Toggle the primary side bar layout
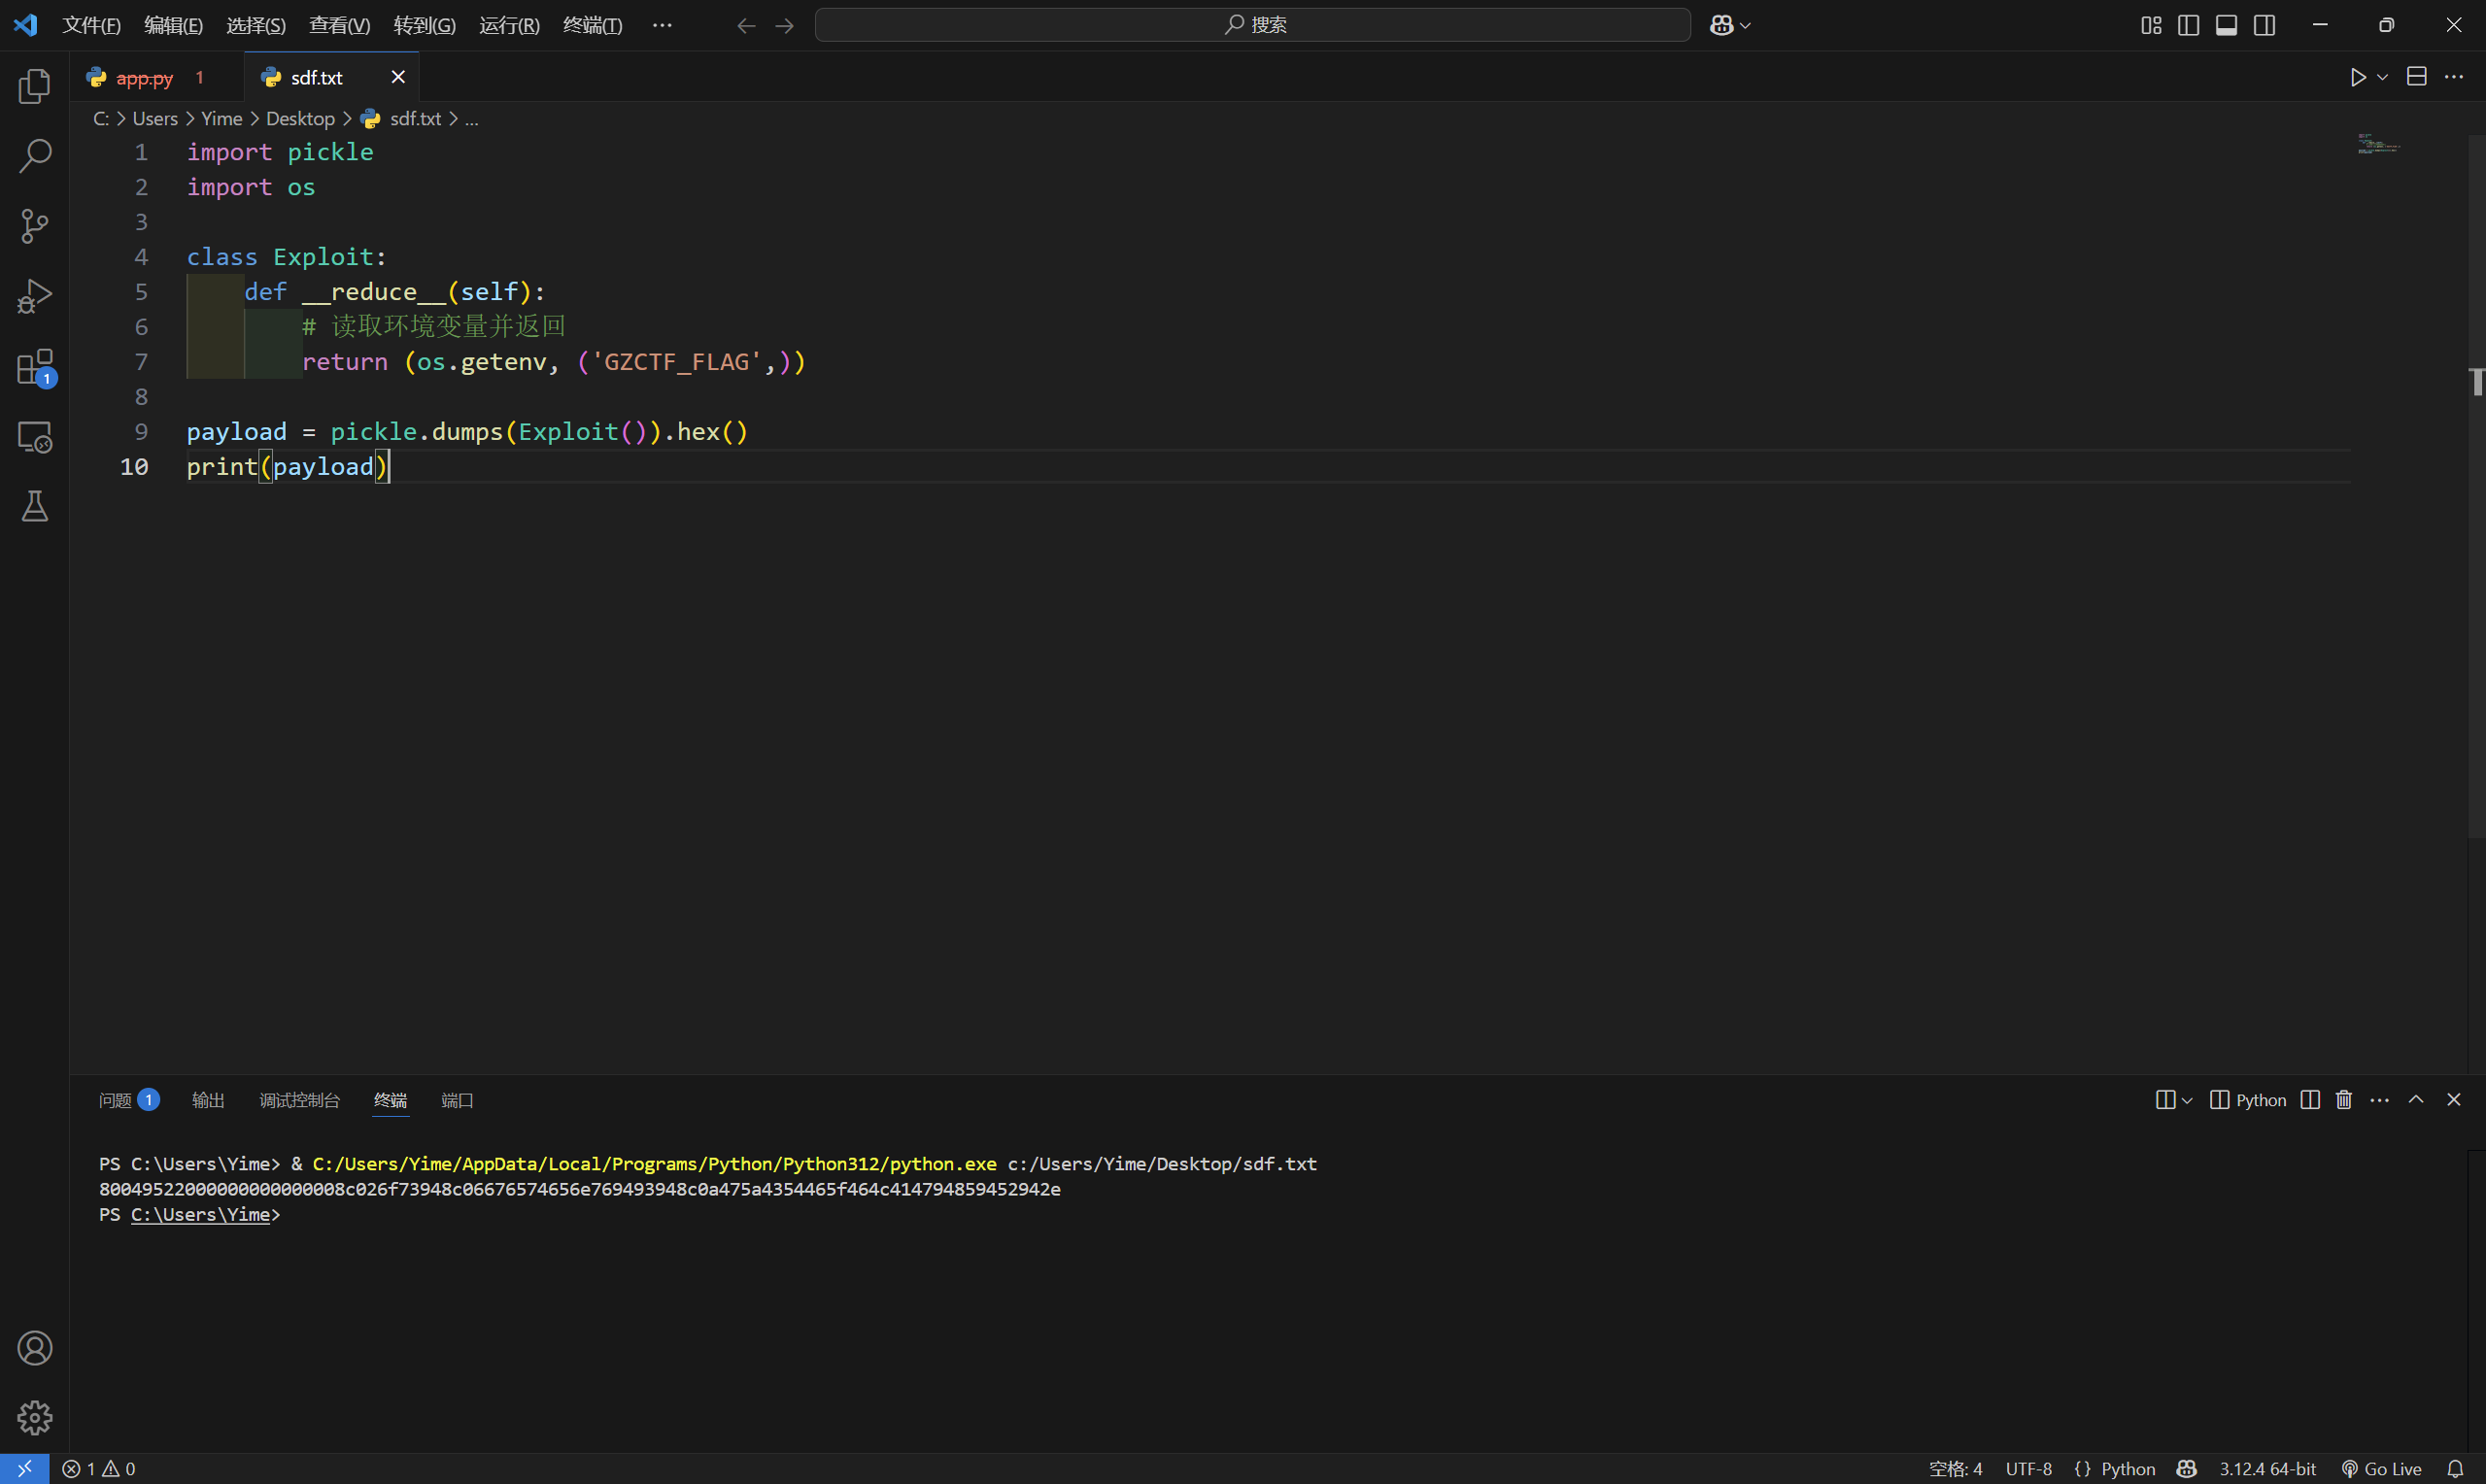The height and width of the screenshot is (1484, 2486). point(2188,25)
